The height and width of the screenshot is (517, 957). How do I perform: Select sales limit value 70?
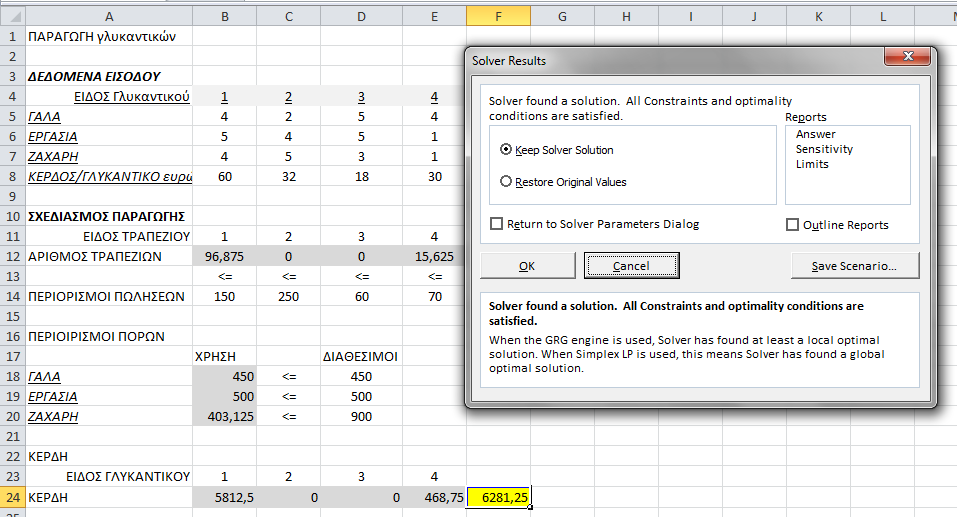[x=435, y=297]
